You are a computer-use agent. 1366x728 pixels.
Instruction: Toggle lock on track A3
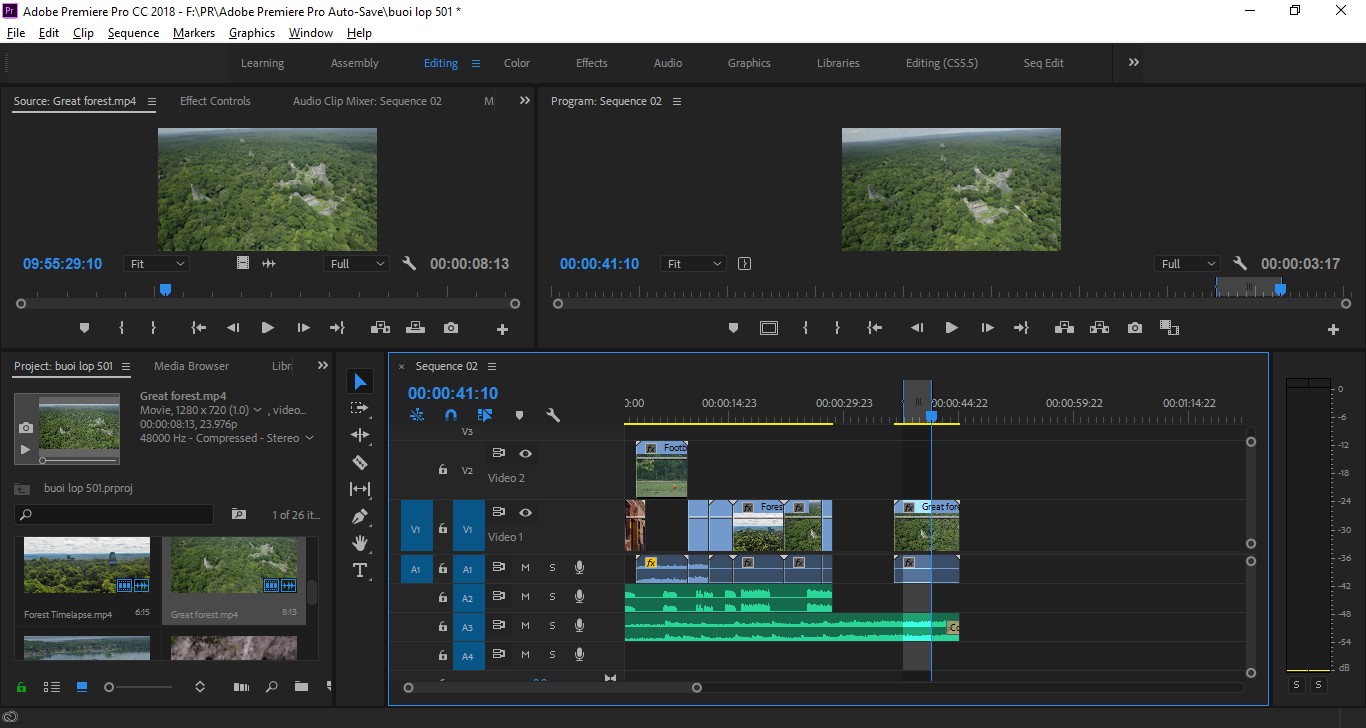[x=442, y=626]
